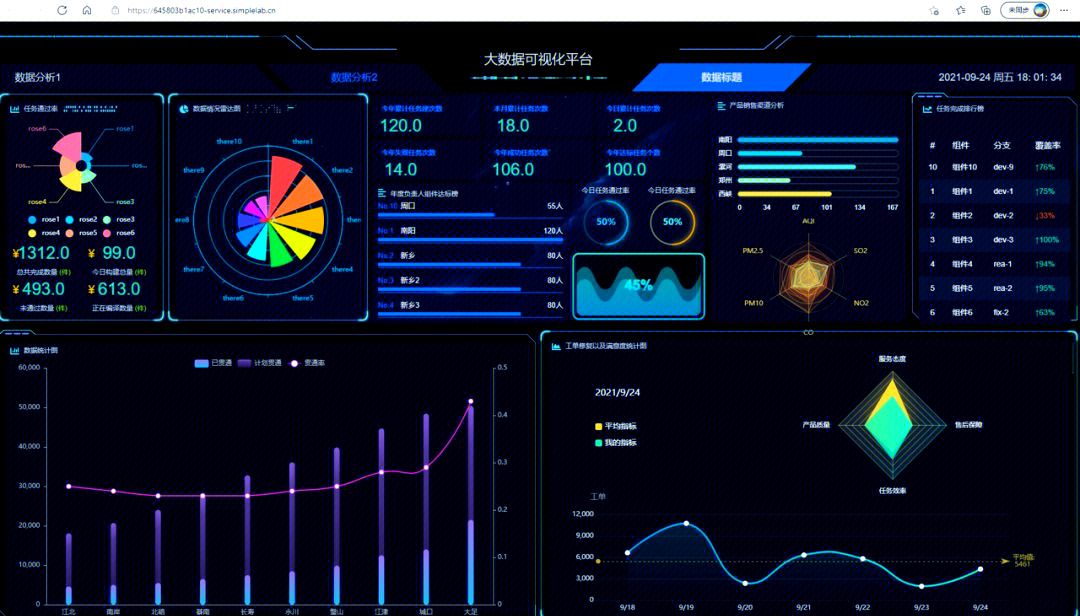Viewport: 1080px width, 616px height.
Task: Click the dev-1 branch cell
Action: [x=1003, y=192]
